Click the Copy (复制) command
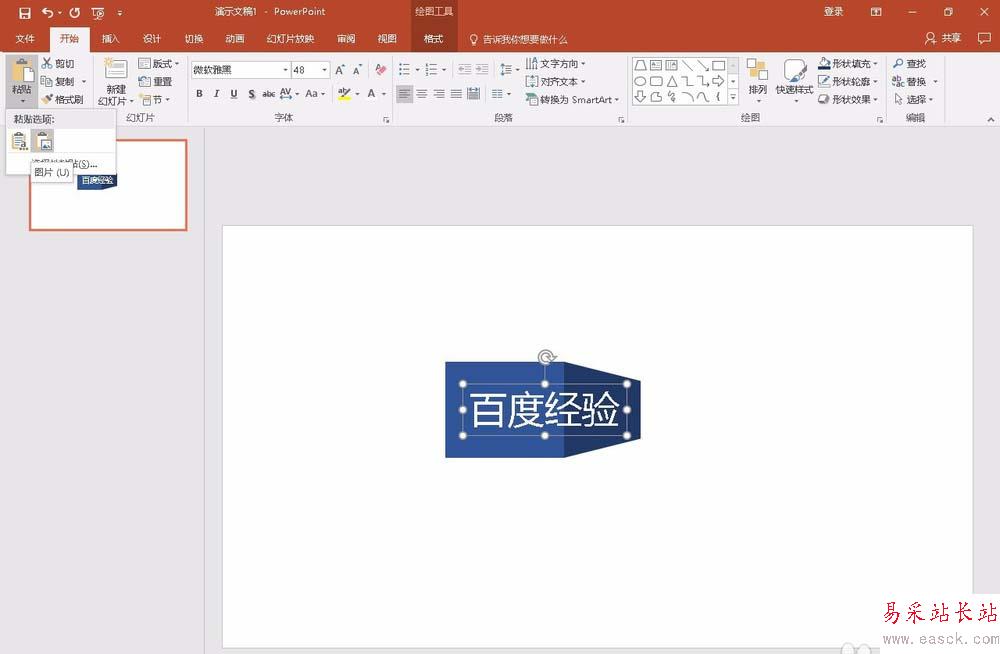 click(x=57, y=81)
